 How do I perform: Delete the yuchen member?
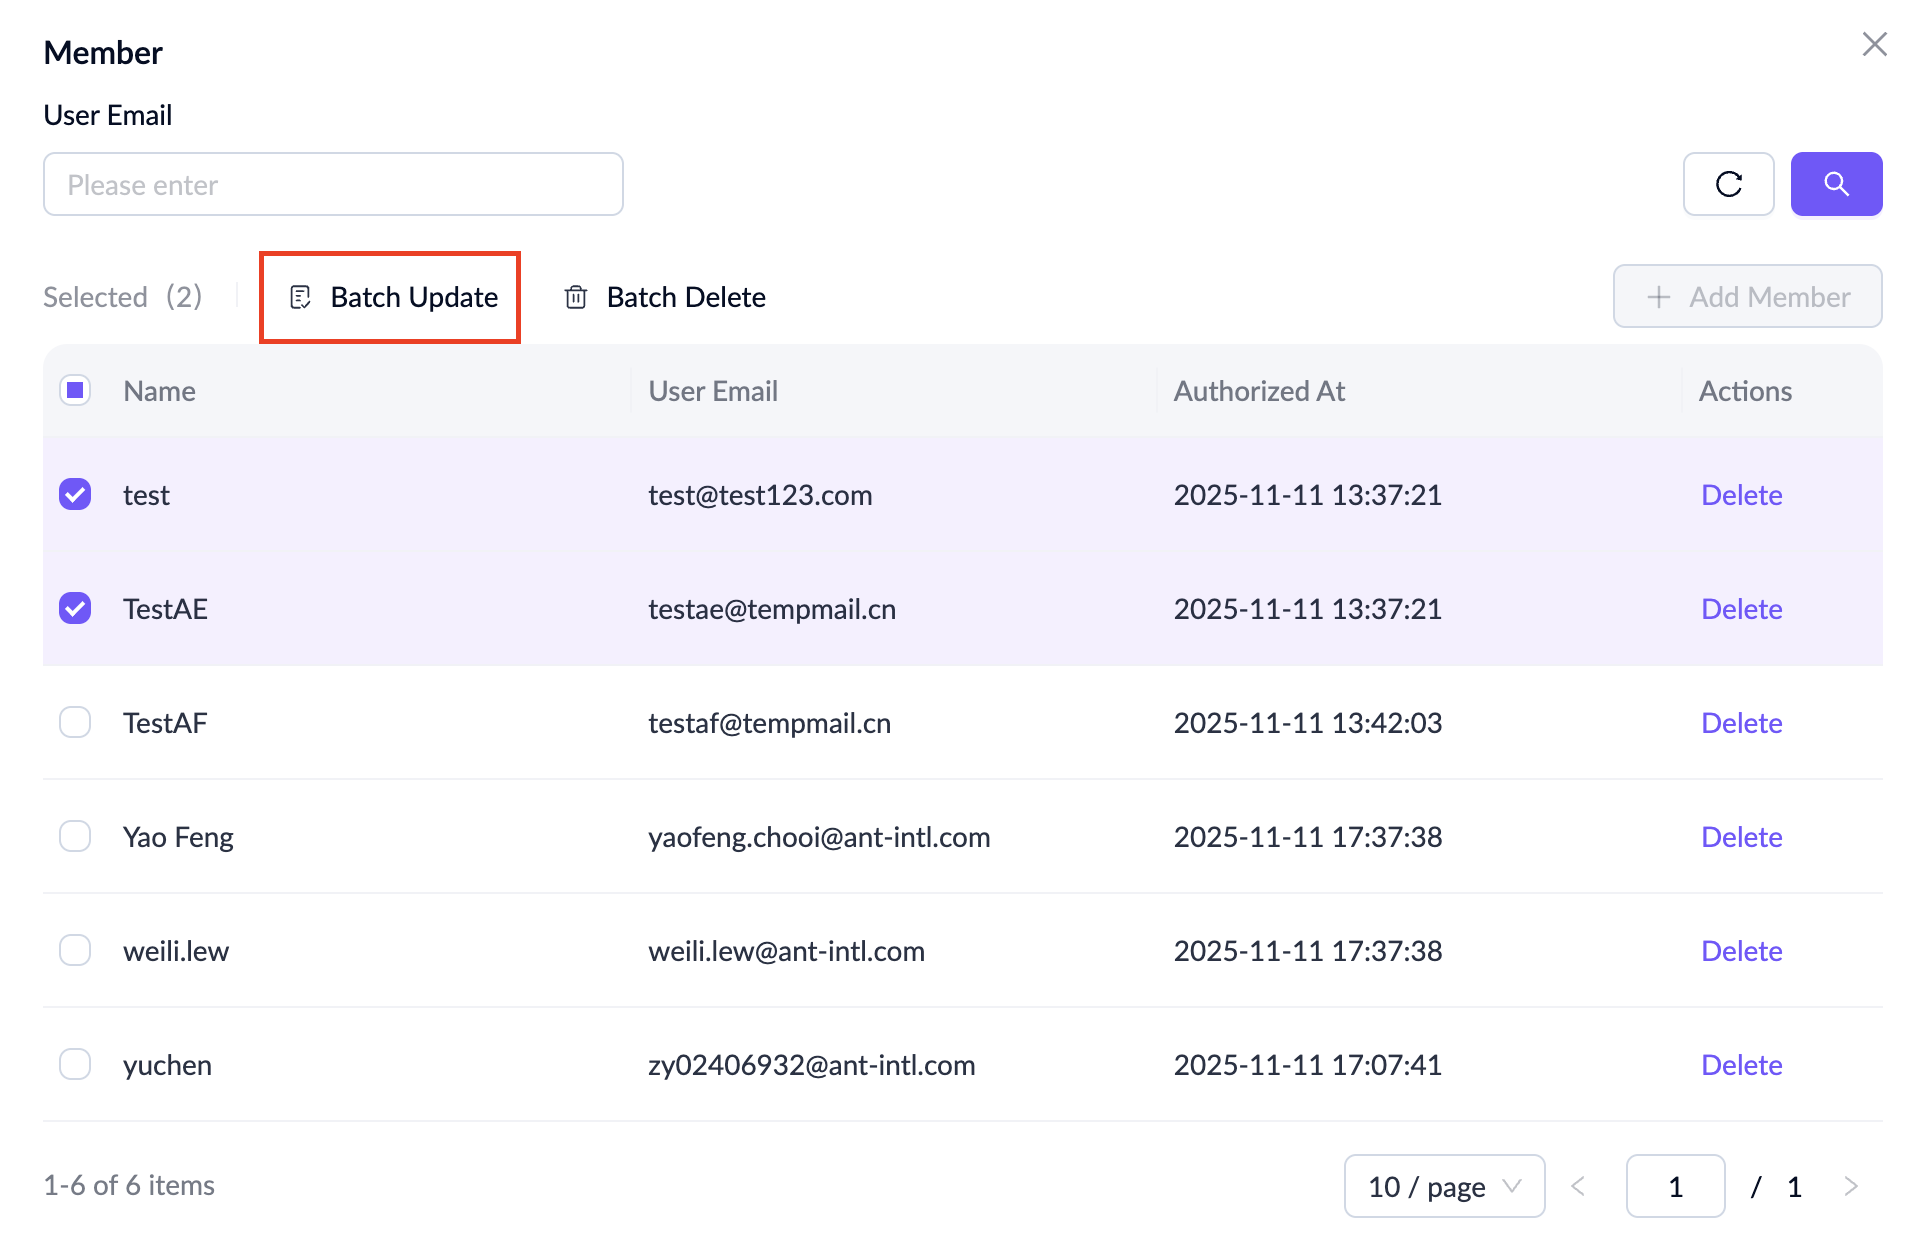click(1741, 1065)
